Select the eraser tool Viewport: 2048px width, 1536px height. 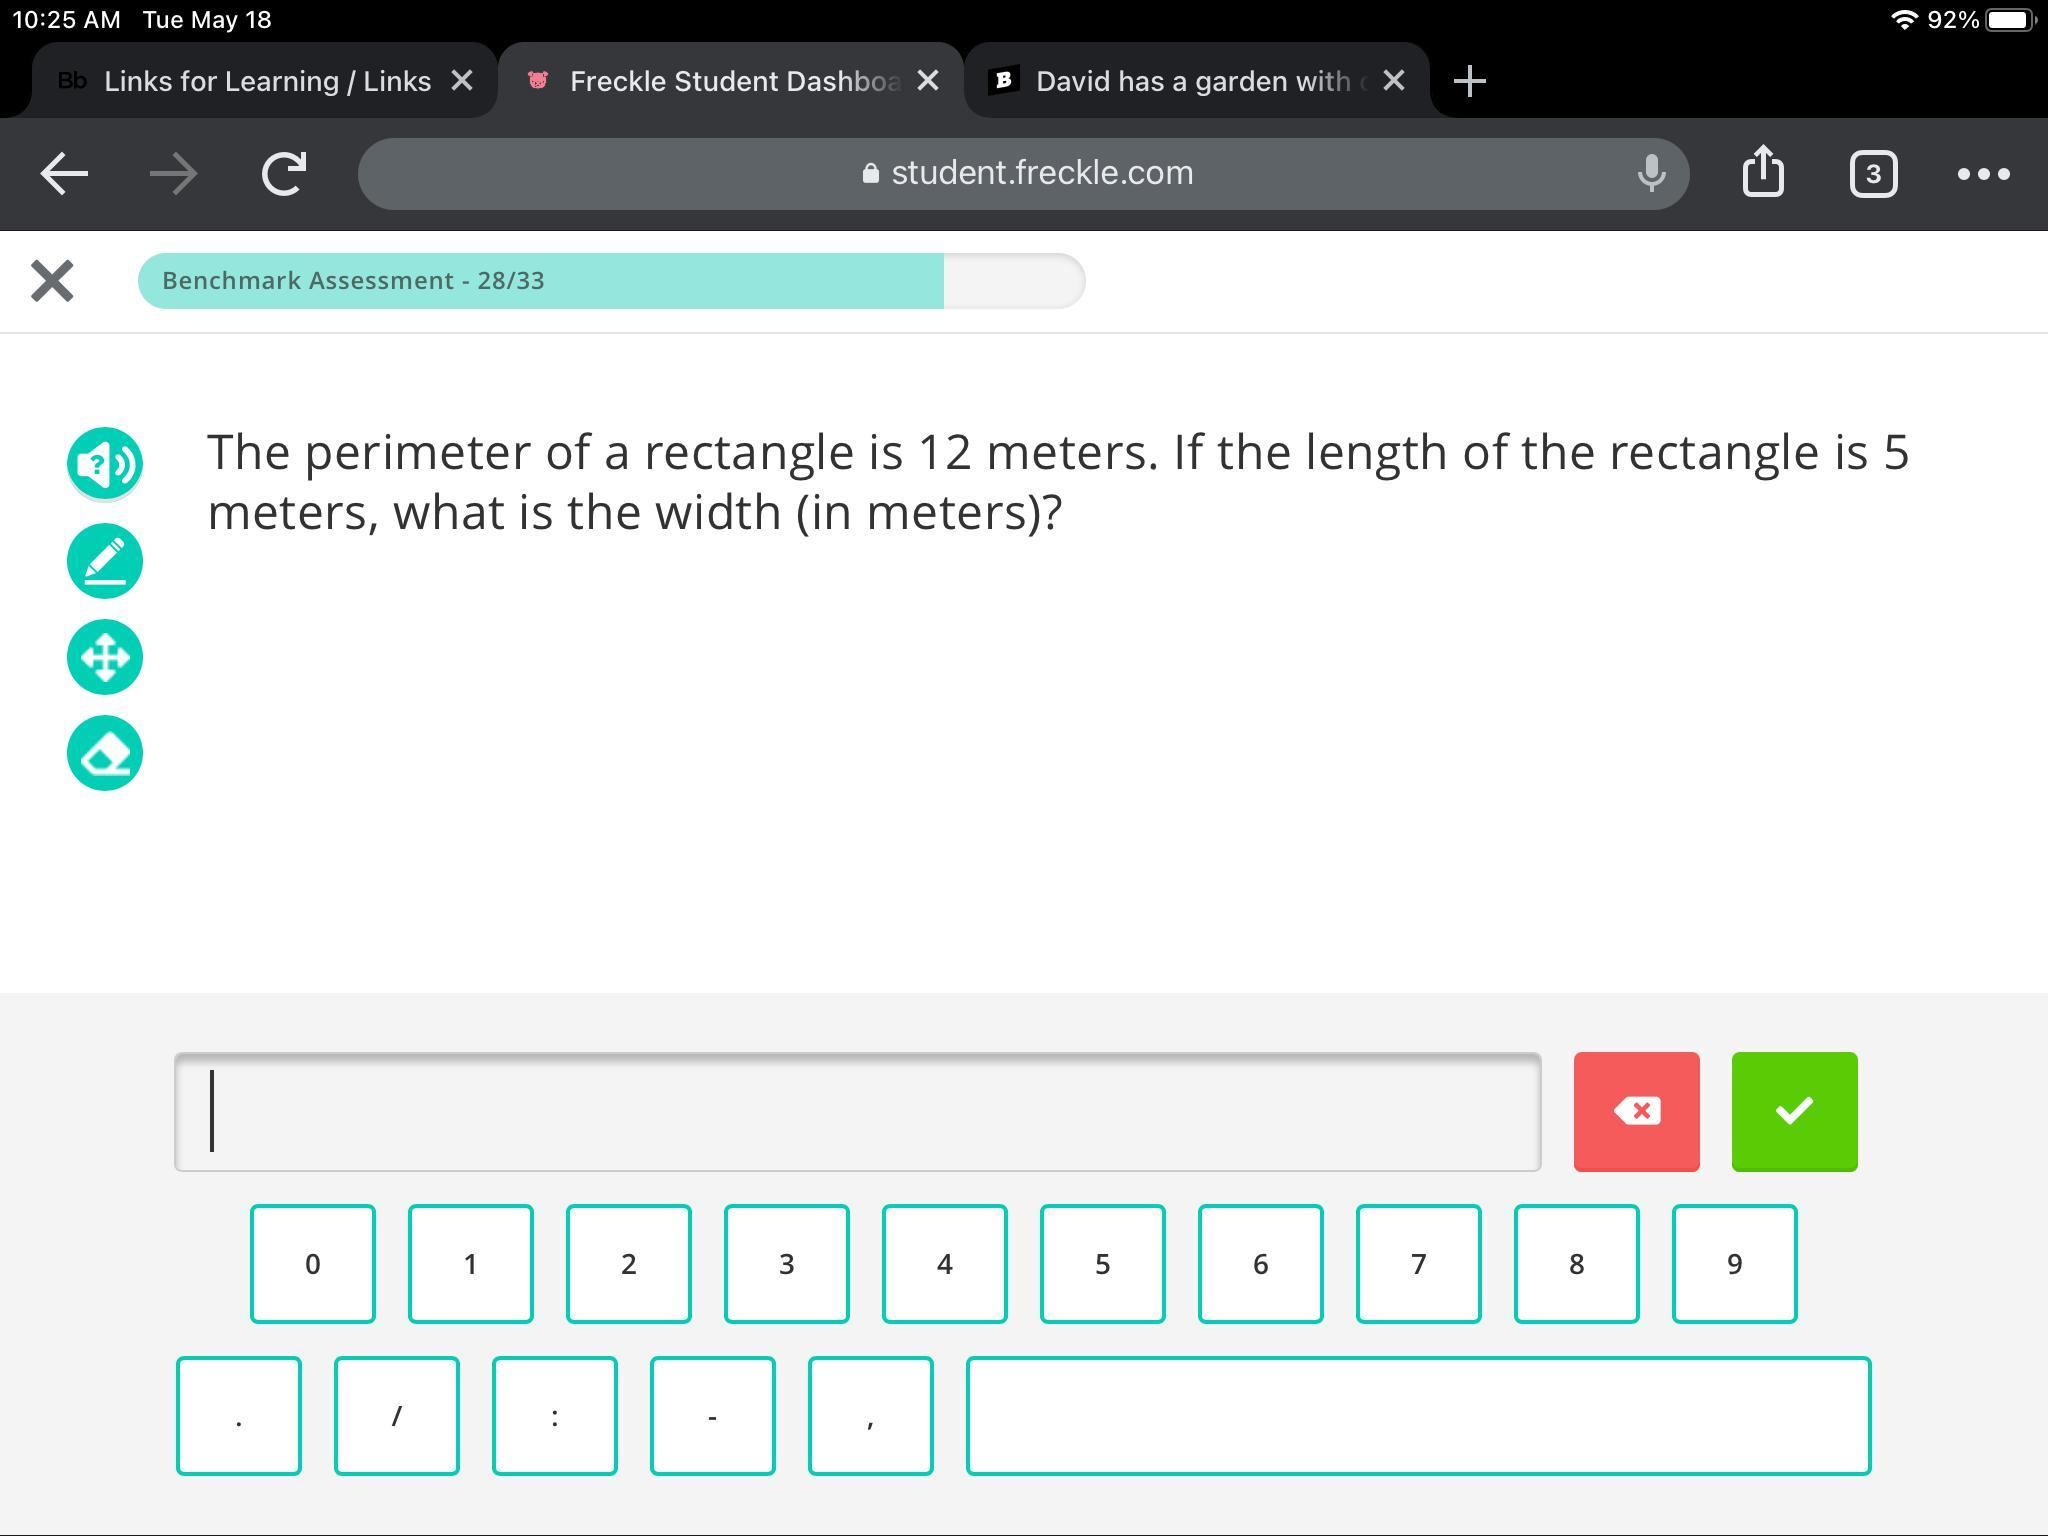(105, 753)
